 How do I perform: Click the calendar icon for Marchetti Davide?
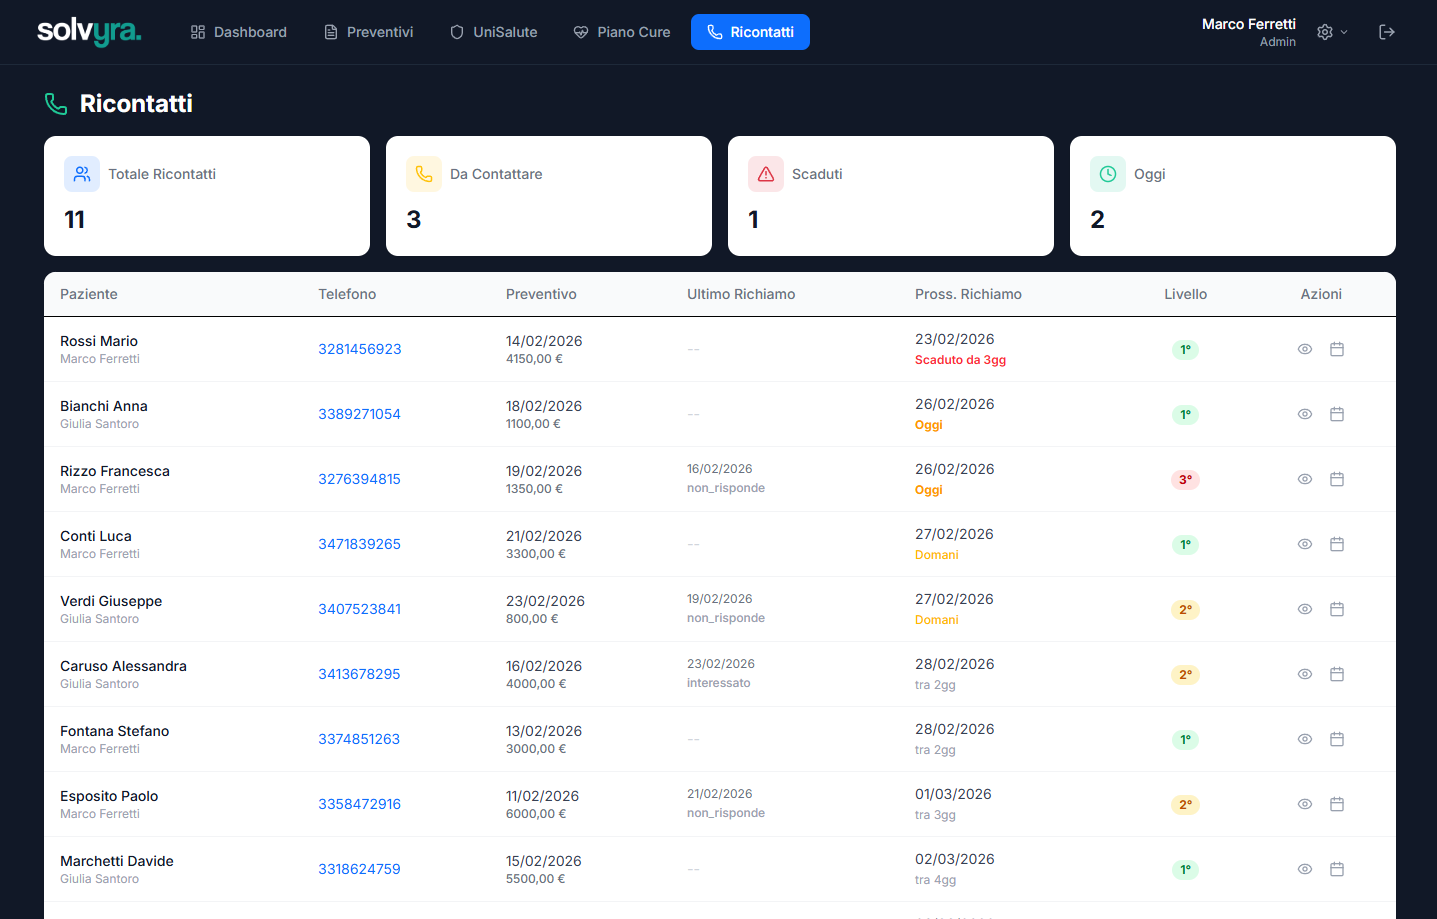point(1336,869)
